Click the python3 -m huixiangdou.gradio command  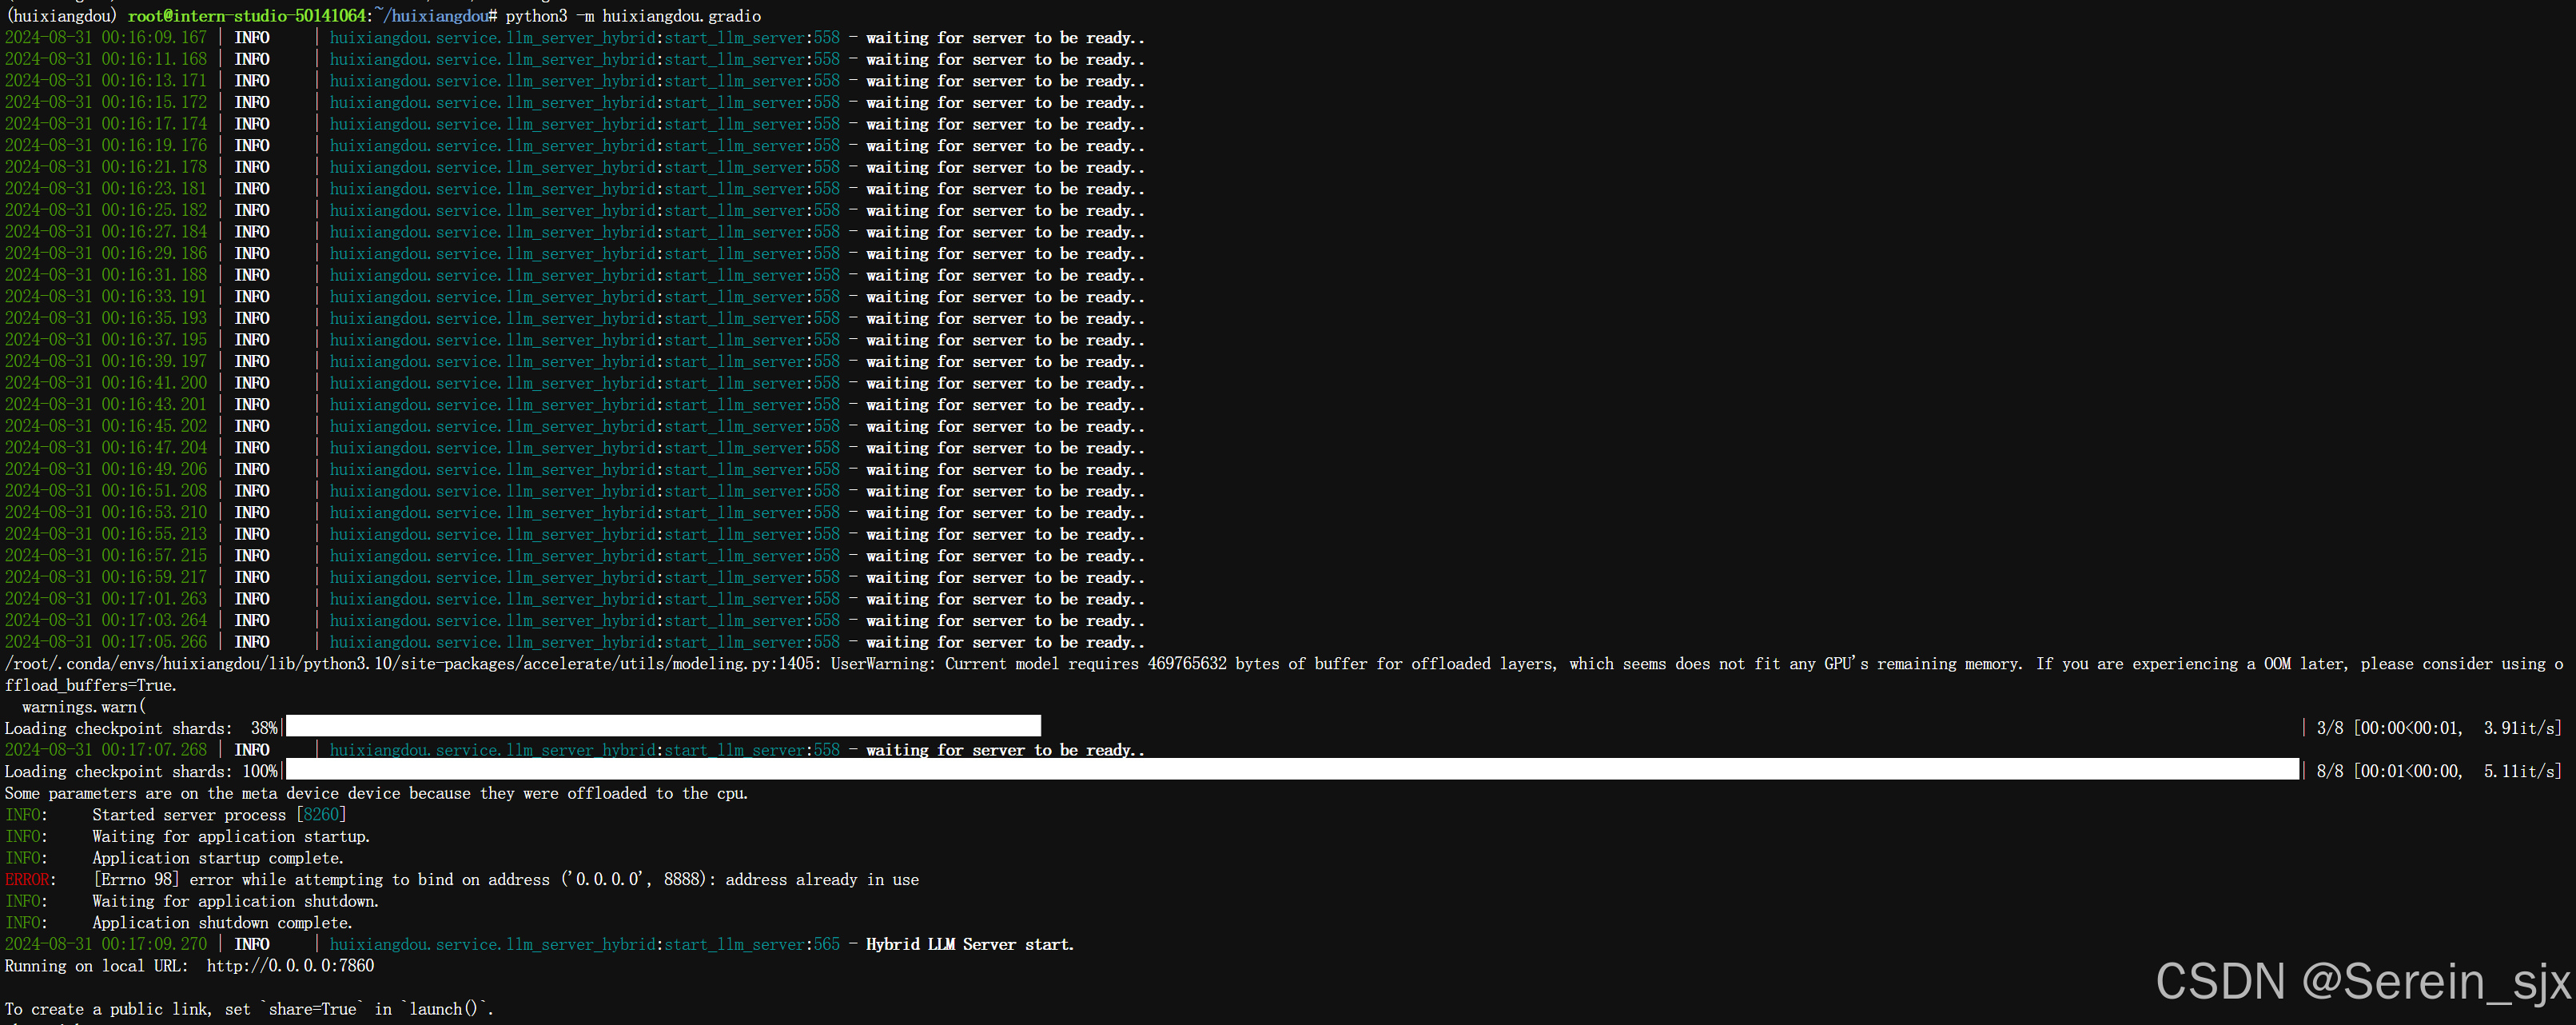click(x=632, y=16)
